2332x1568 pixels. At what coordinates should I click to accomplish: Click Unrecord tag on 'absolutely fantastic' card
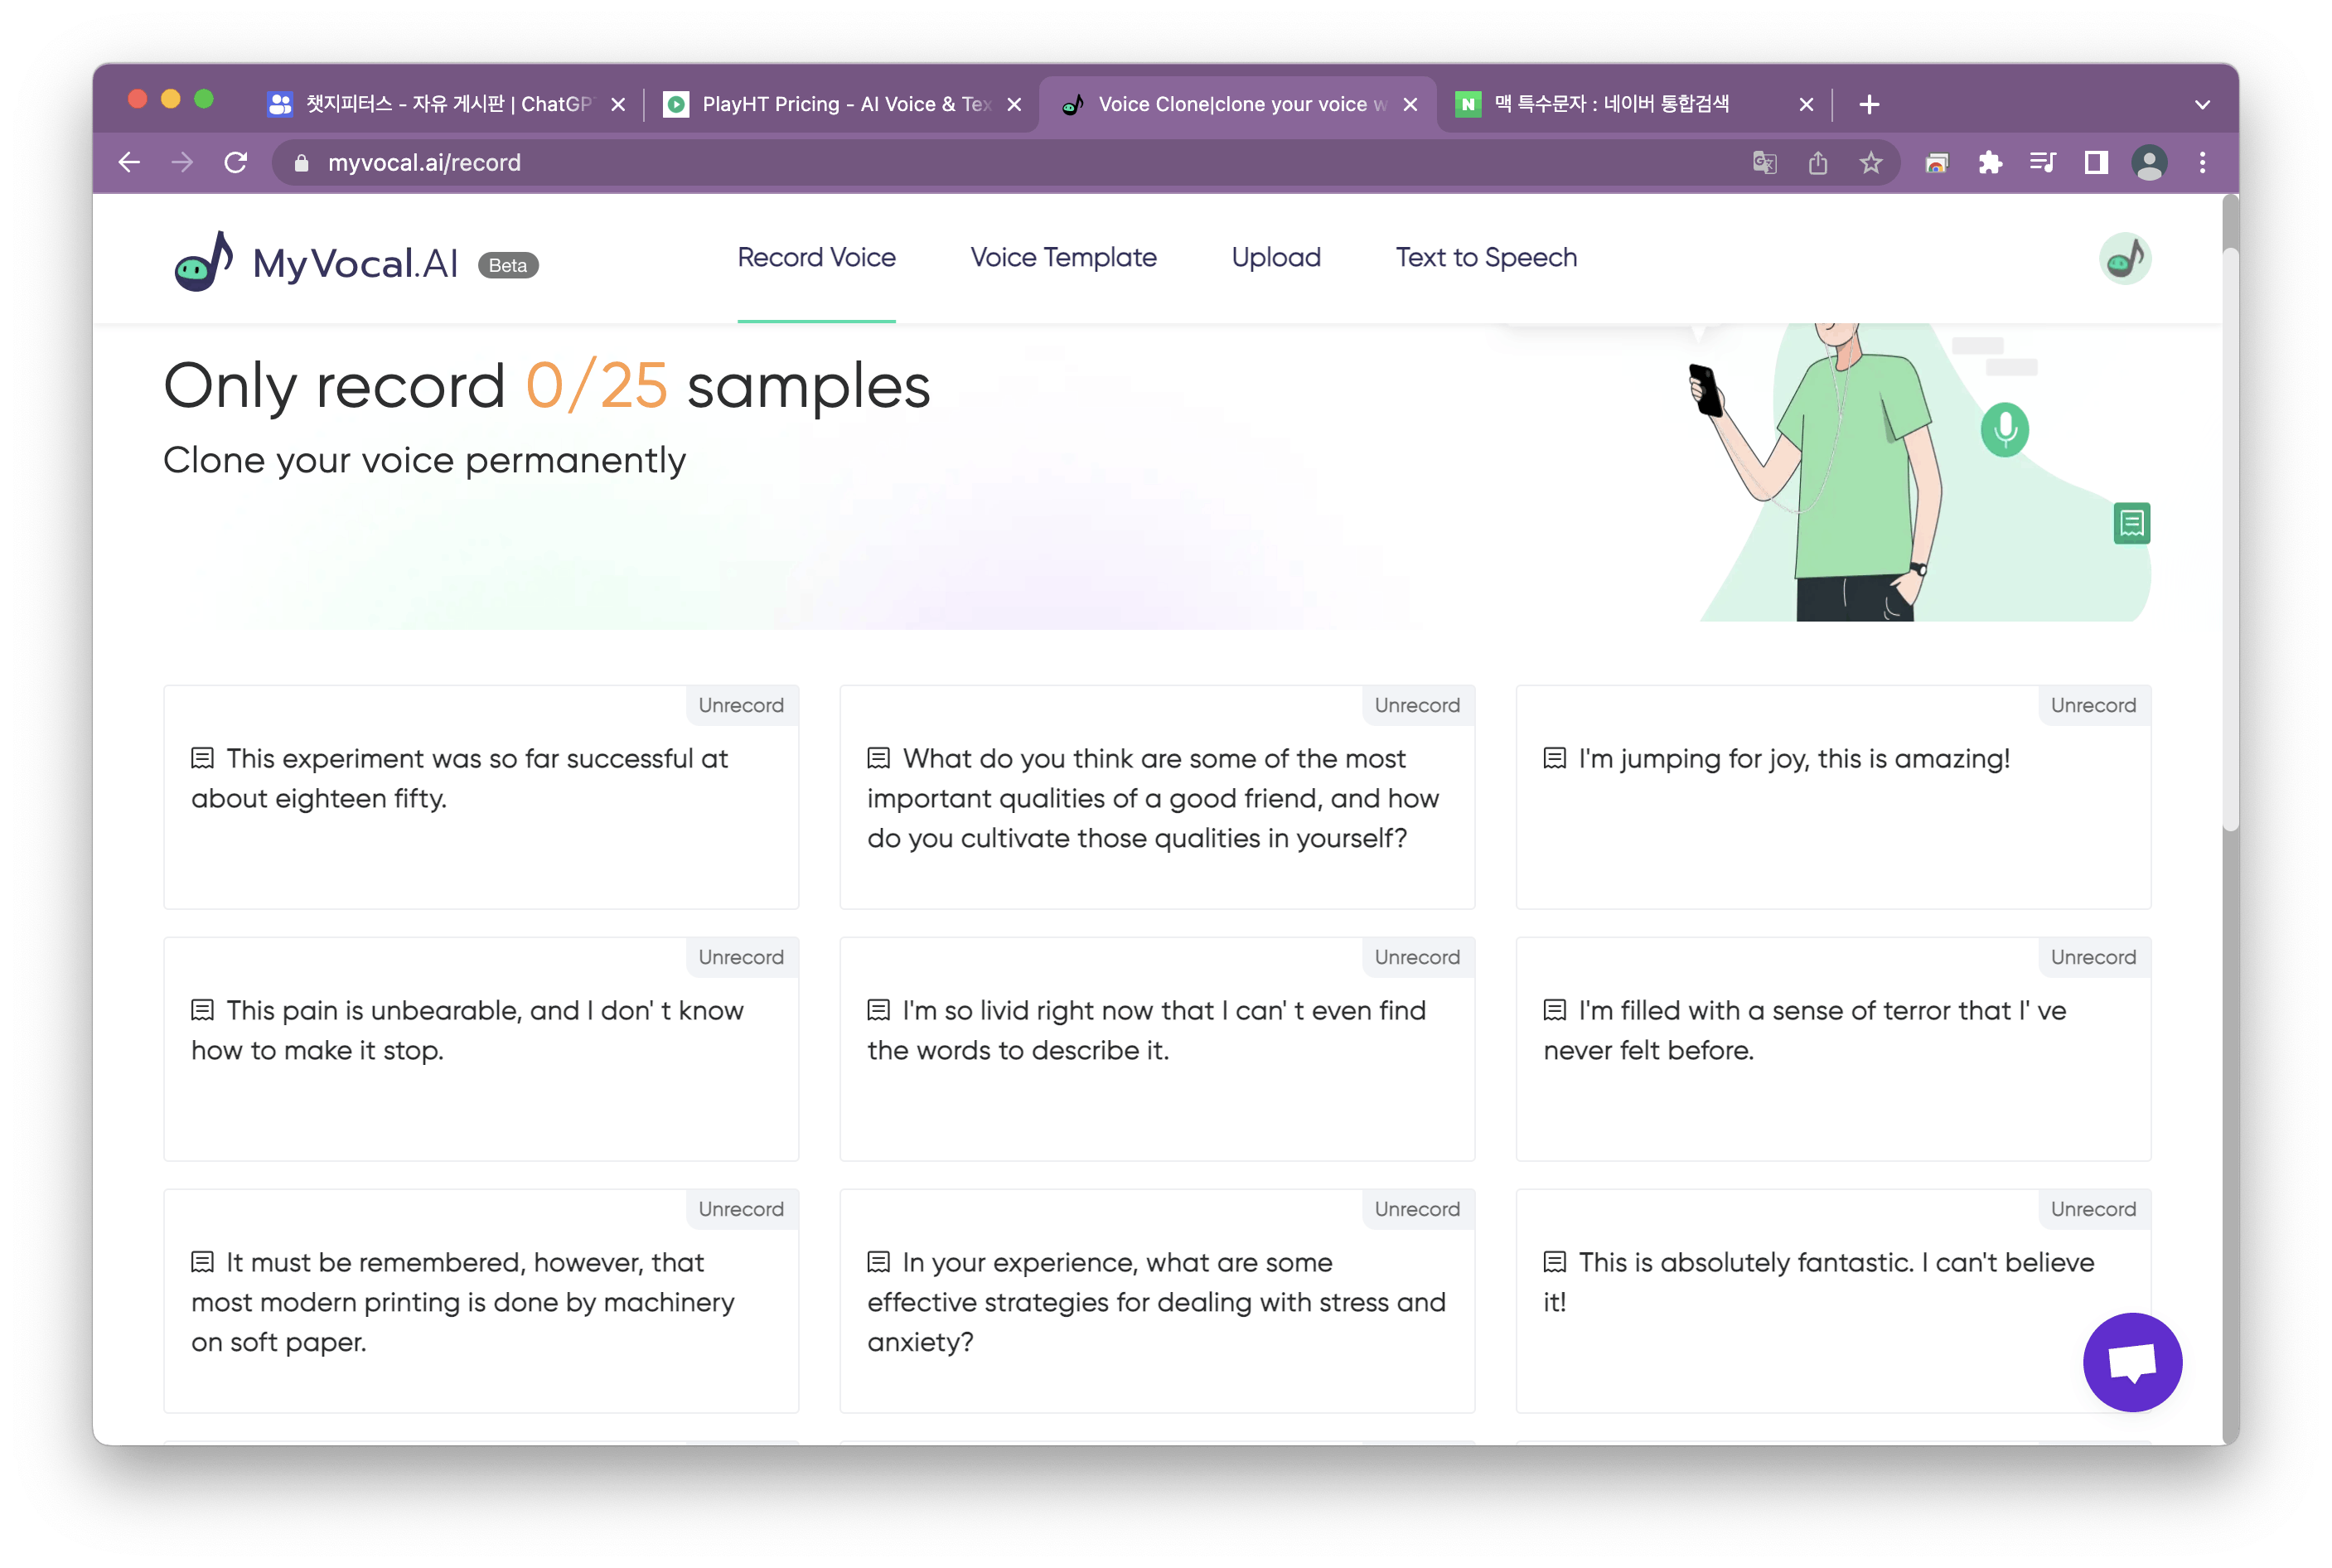point(2093,1209)
